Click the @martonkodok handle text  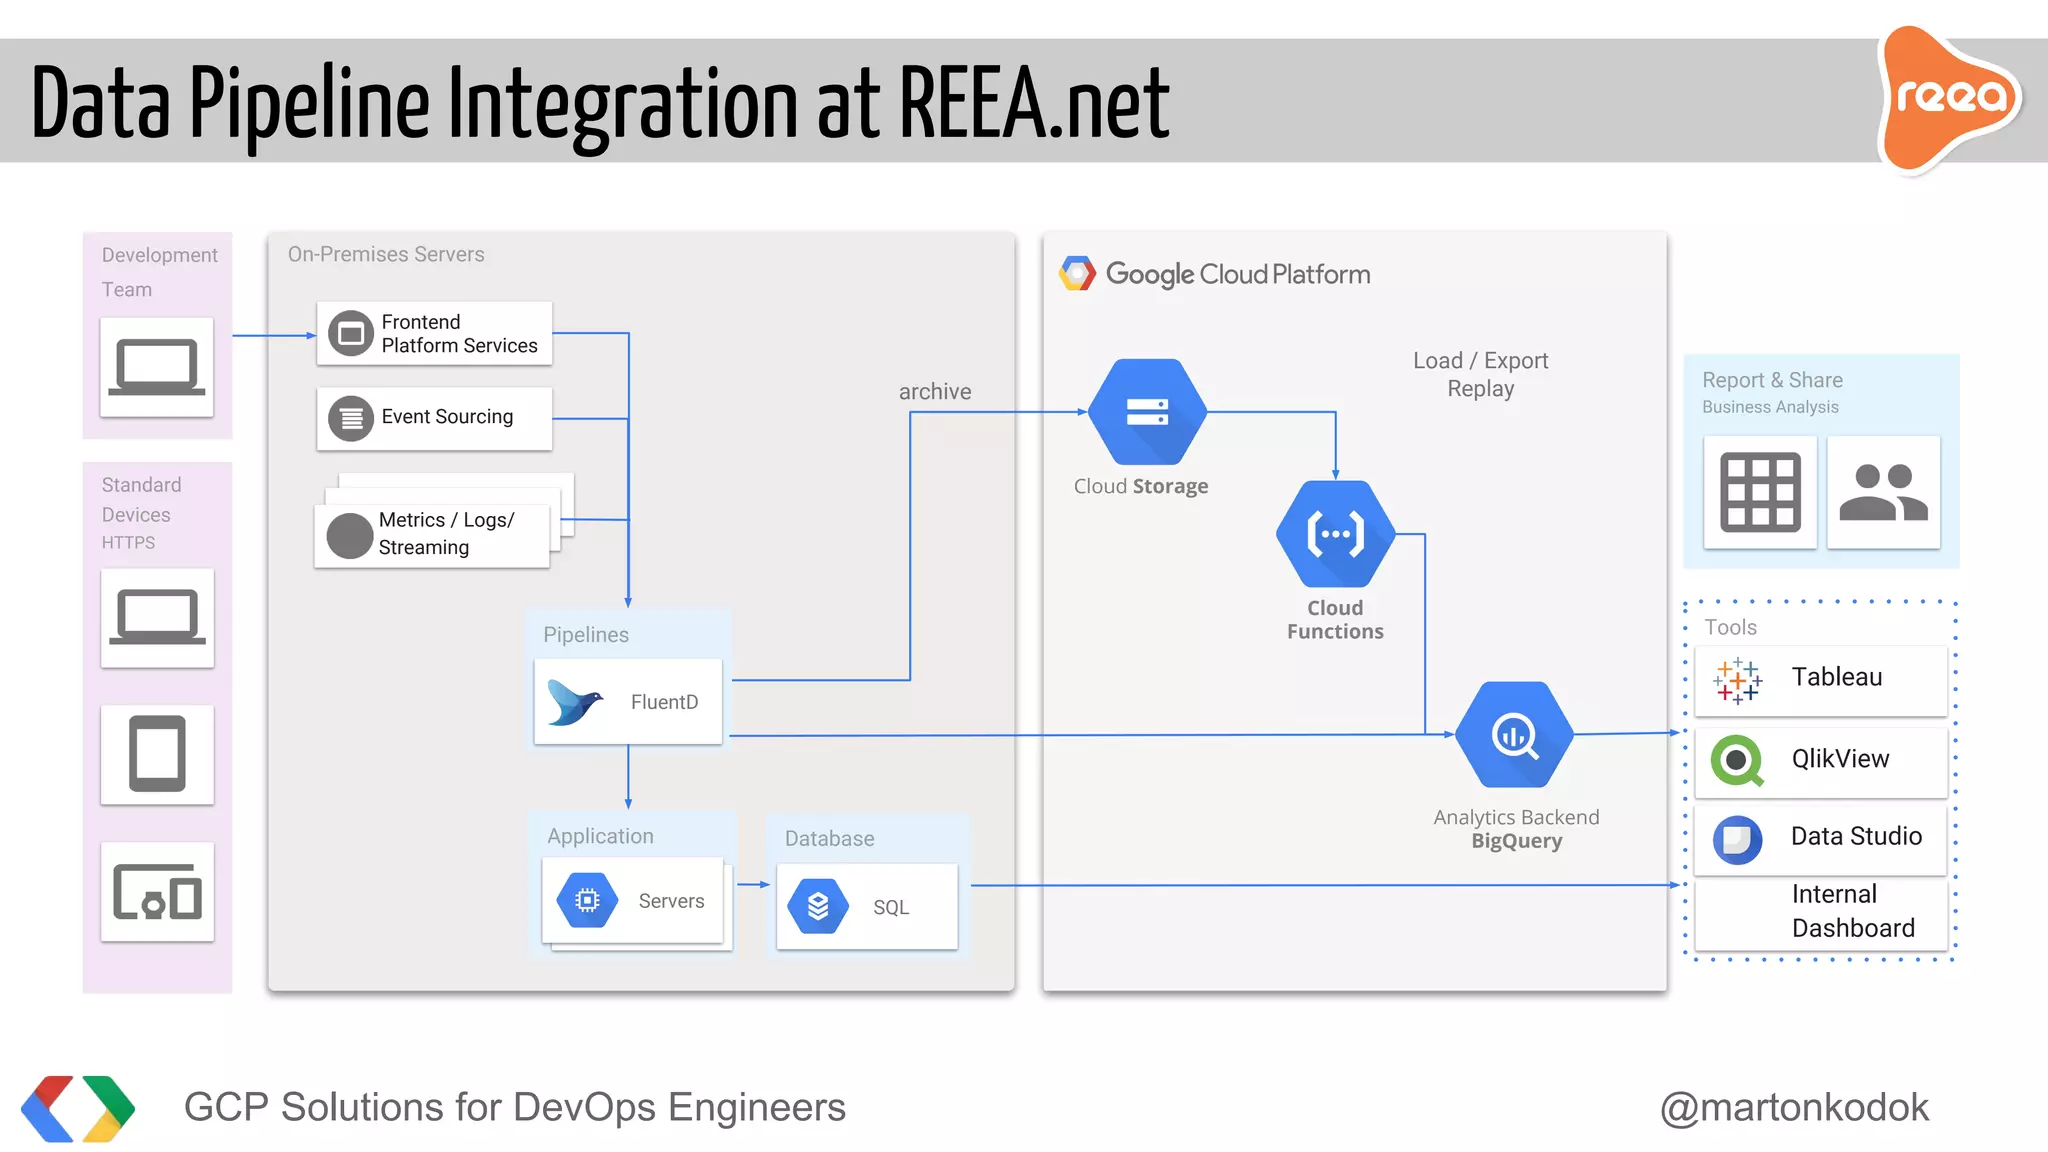pos(1794,1107)
